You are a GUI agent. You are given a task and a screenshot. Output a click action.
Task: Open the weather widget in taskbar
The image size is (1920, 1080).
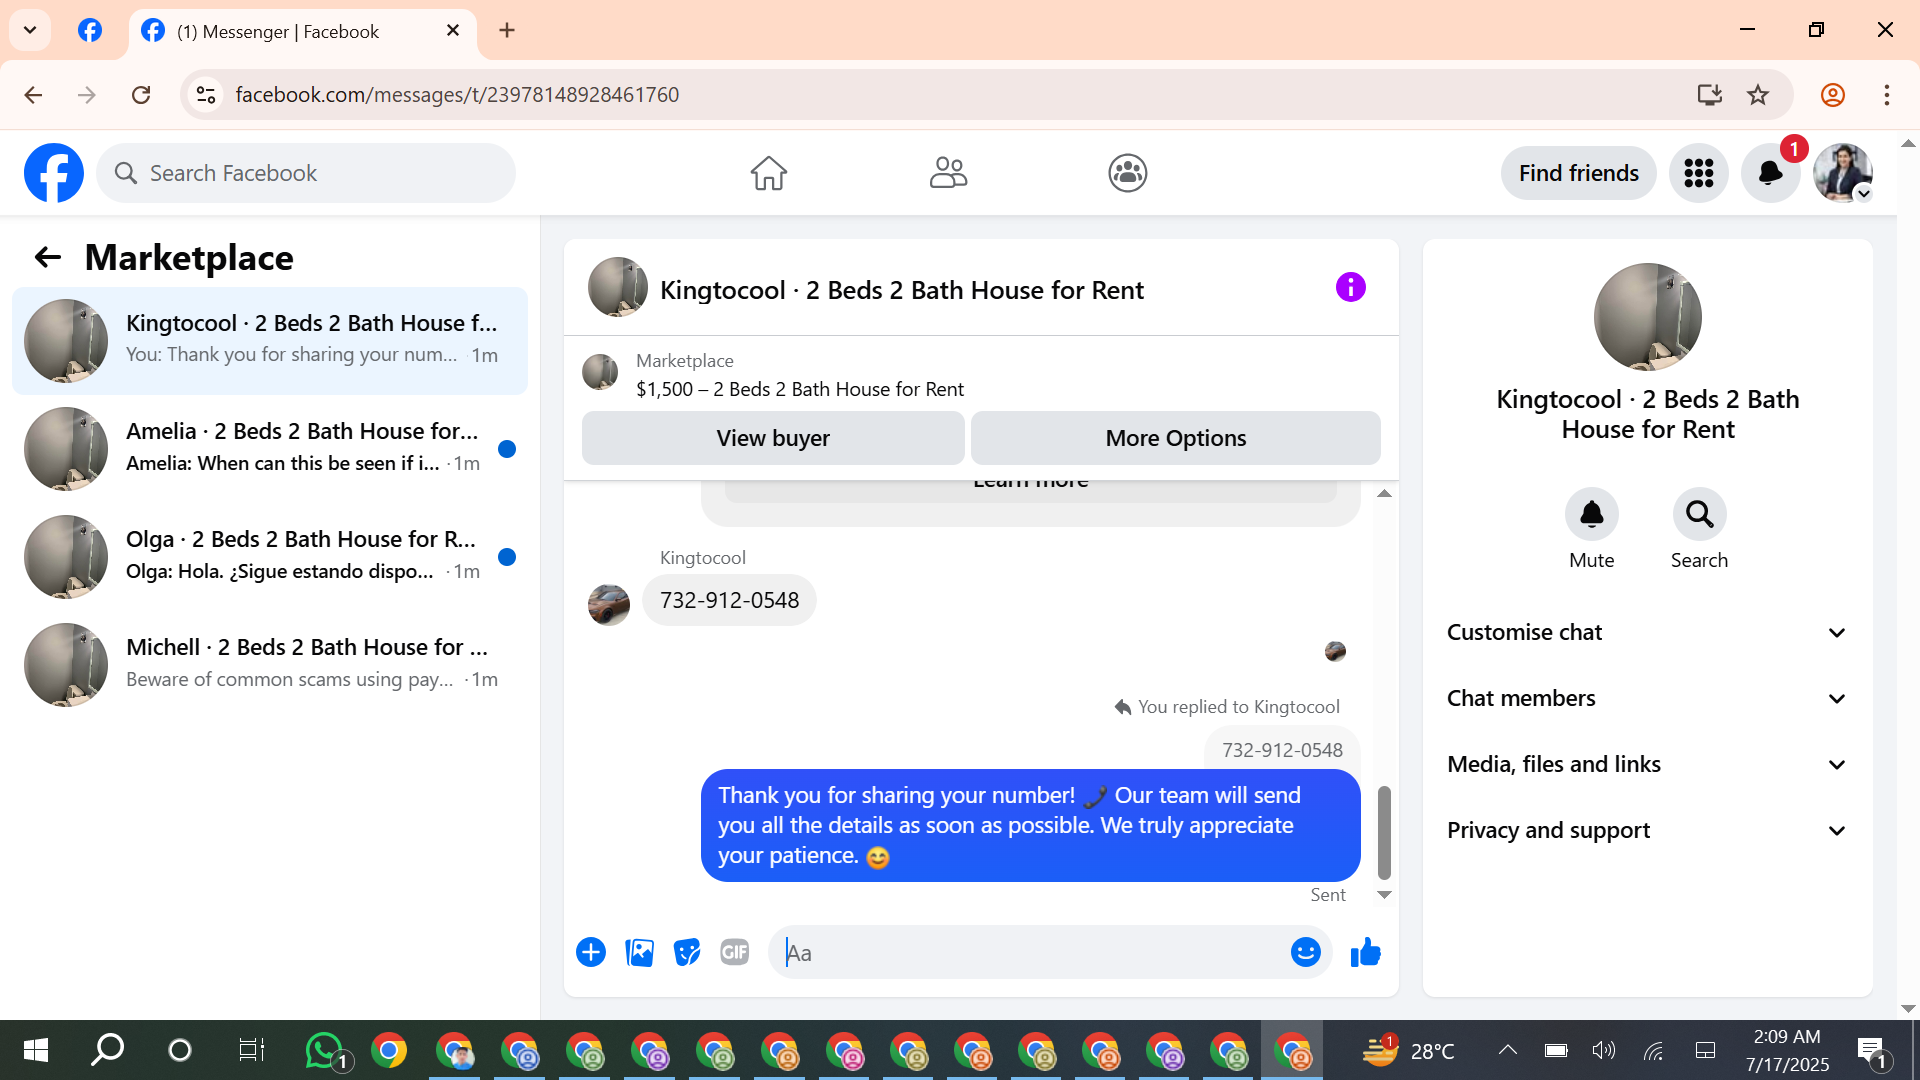pyautogui.click(x=1408, y=1050)
